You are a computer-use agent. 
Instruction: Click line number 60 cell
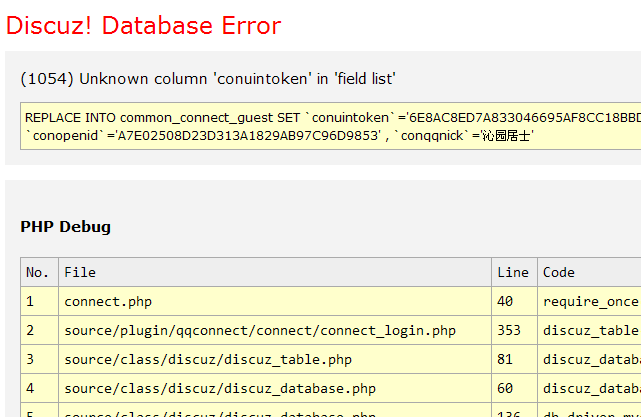(x=506, y=388)
